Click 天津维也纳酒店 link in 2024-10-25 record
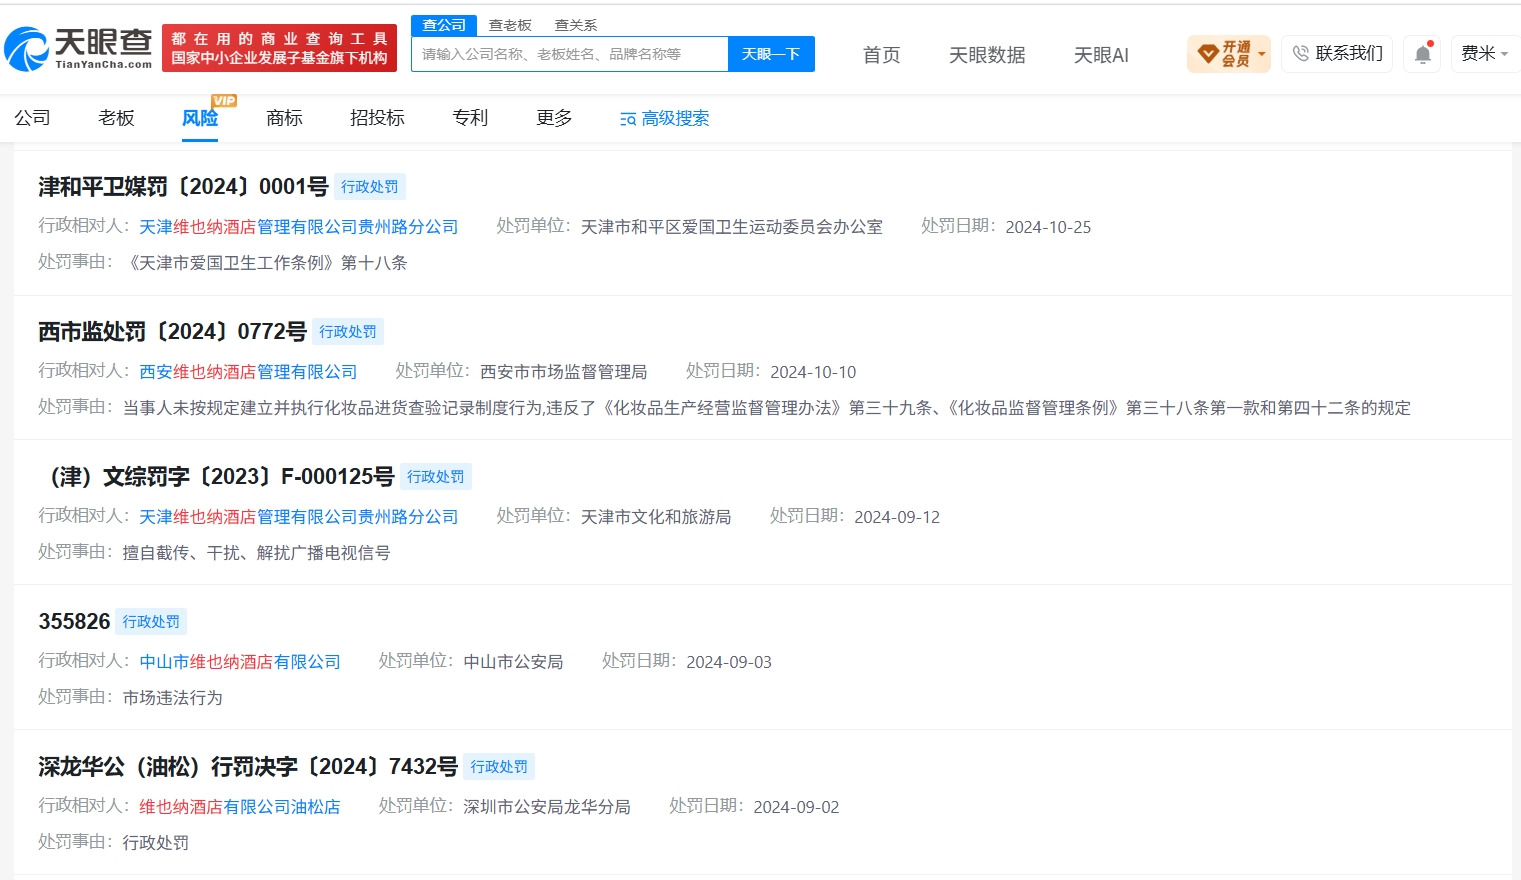 click(299, 227)
